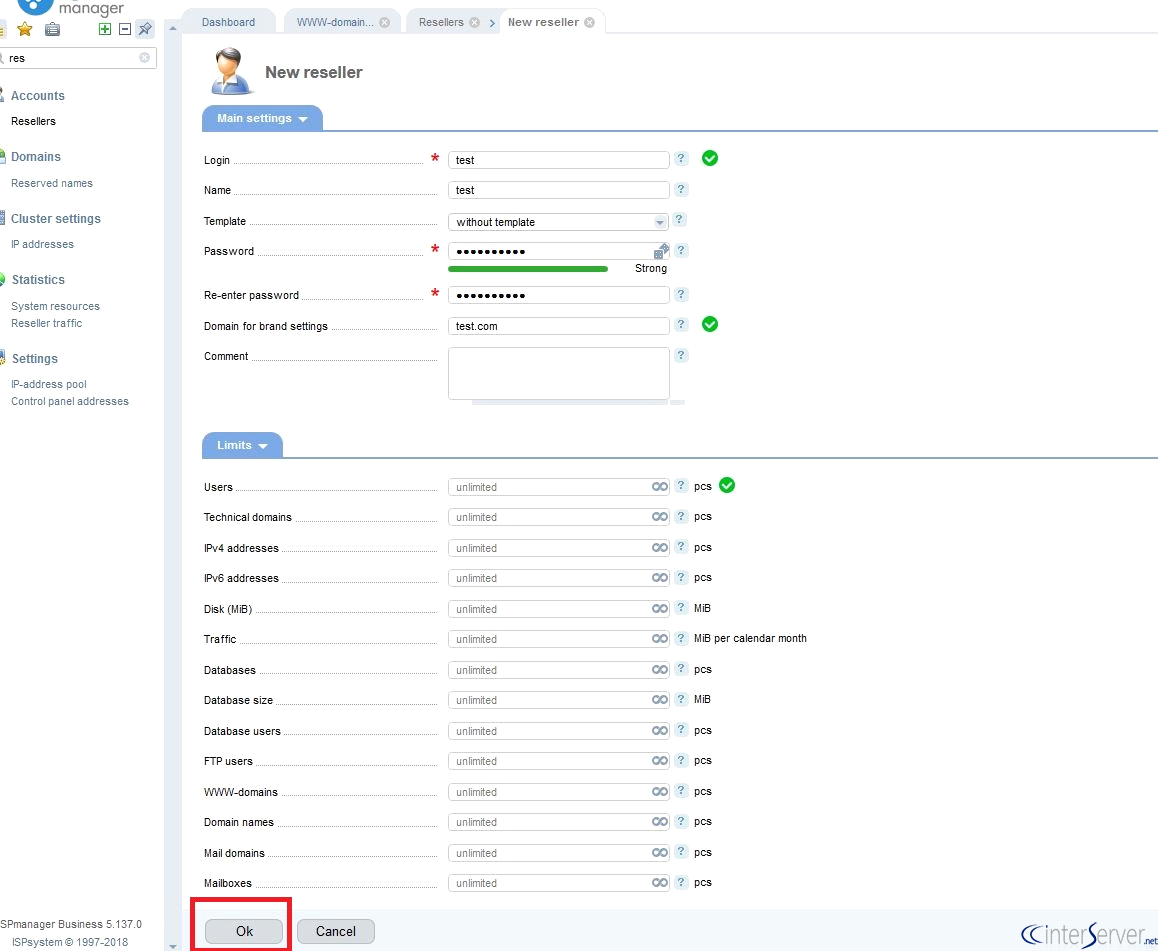Toggle unlimited for IPv4 addresses
1158x951 pixels.
point(659,548)
